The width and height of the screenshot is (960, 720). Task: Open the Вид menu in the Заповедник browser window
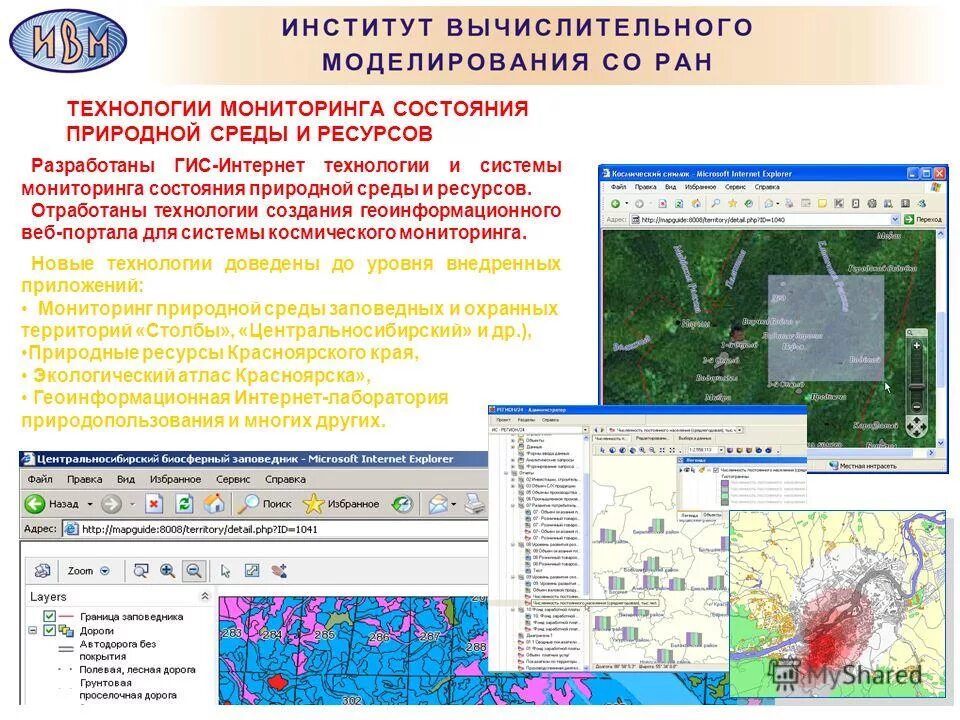click(126, 479)
